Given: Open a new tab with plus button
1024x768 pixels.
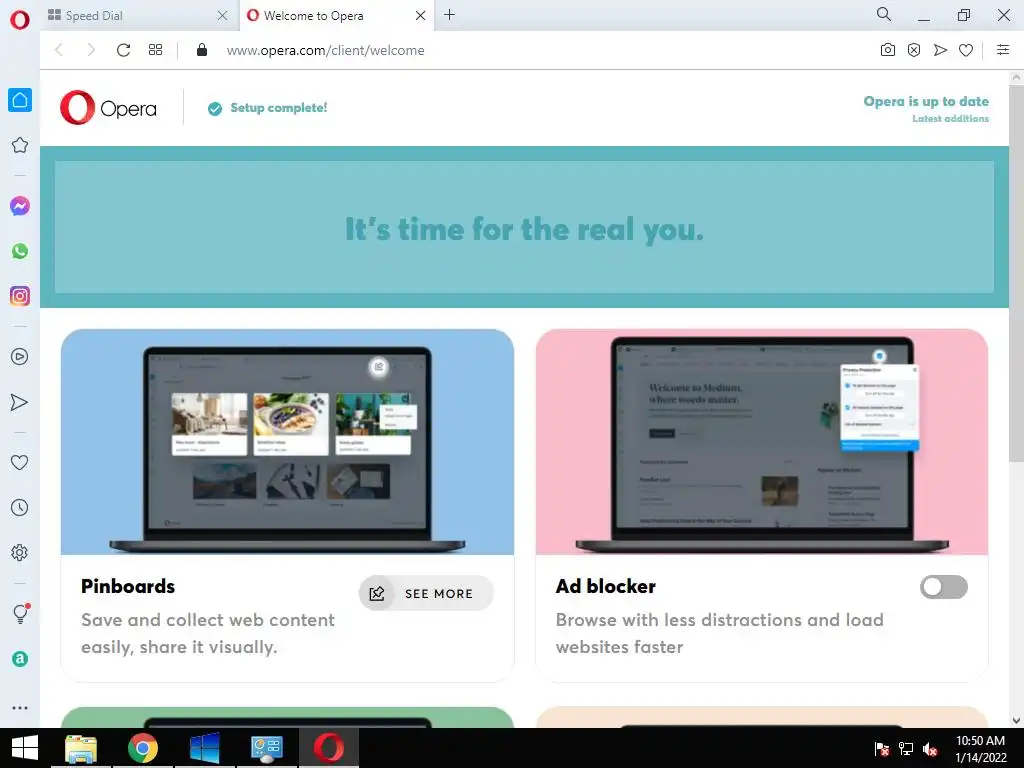Looking at the screenshot, I should (x=449, y=15).
